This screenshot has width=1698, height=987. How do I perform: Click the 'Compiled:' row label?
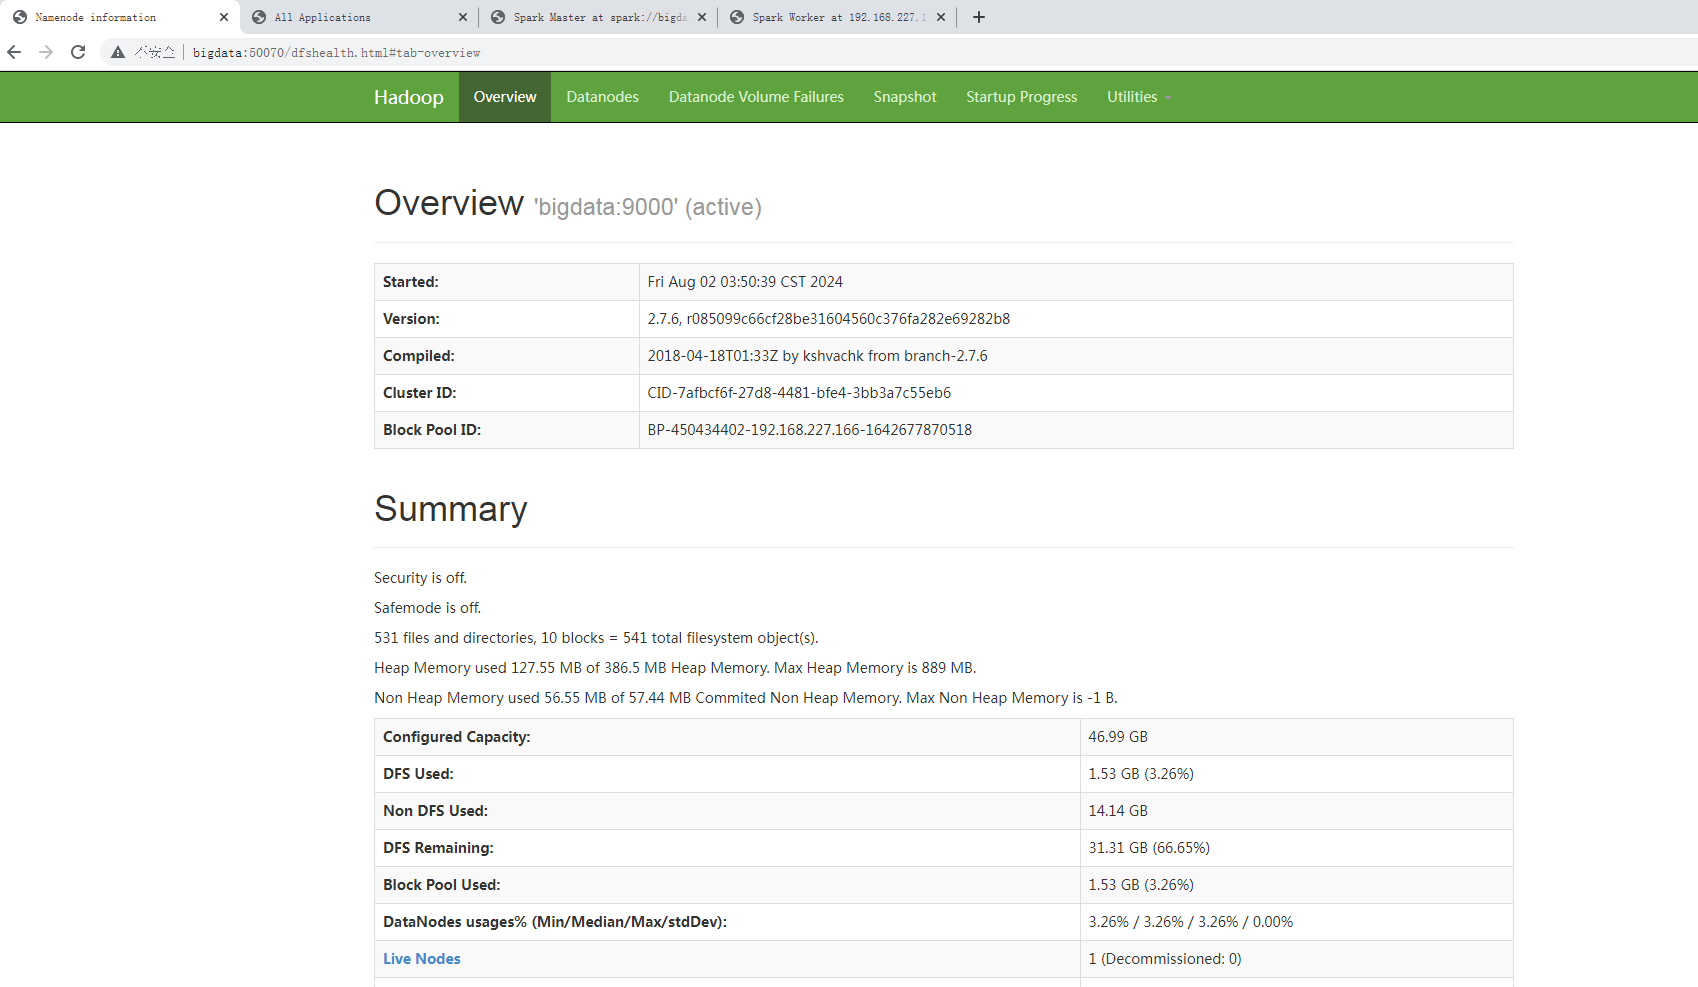pos(419,356)
